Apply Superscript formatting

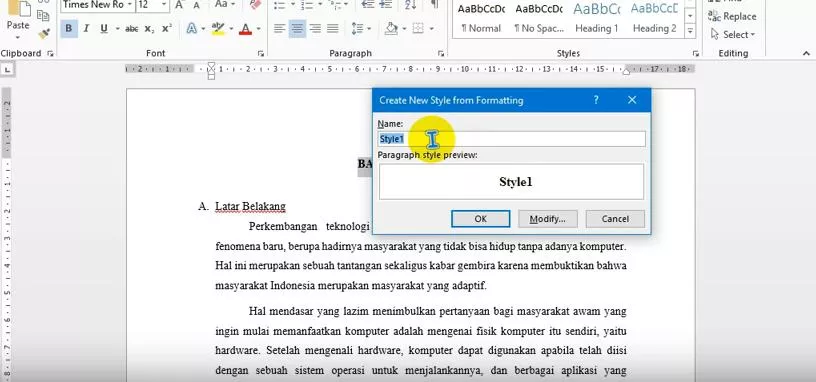click(x=167, y=29)
